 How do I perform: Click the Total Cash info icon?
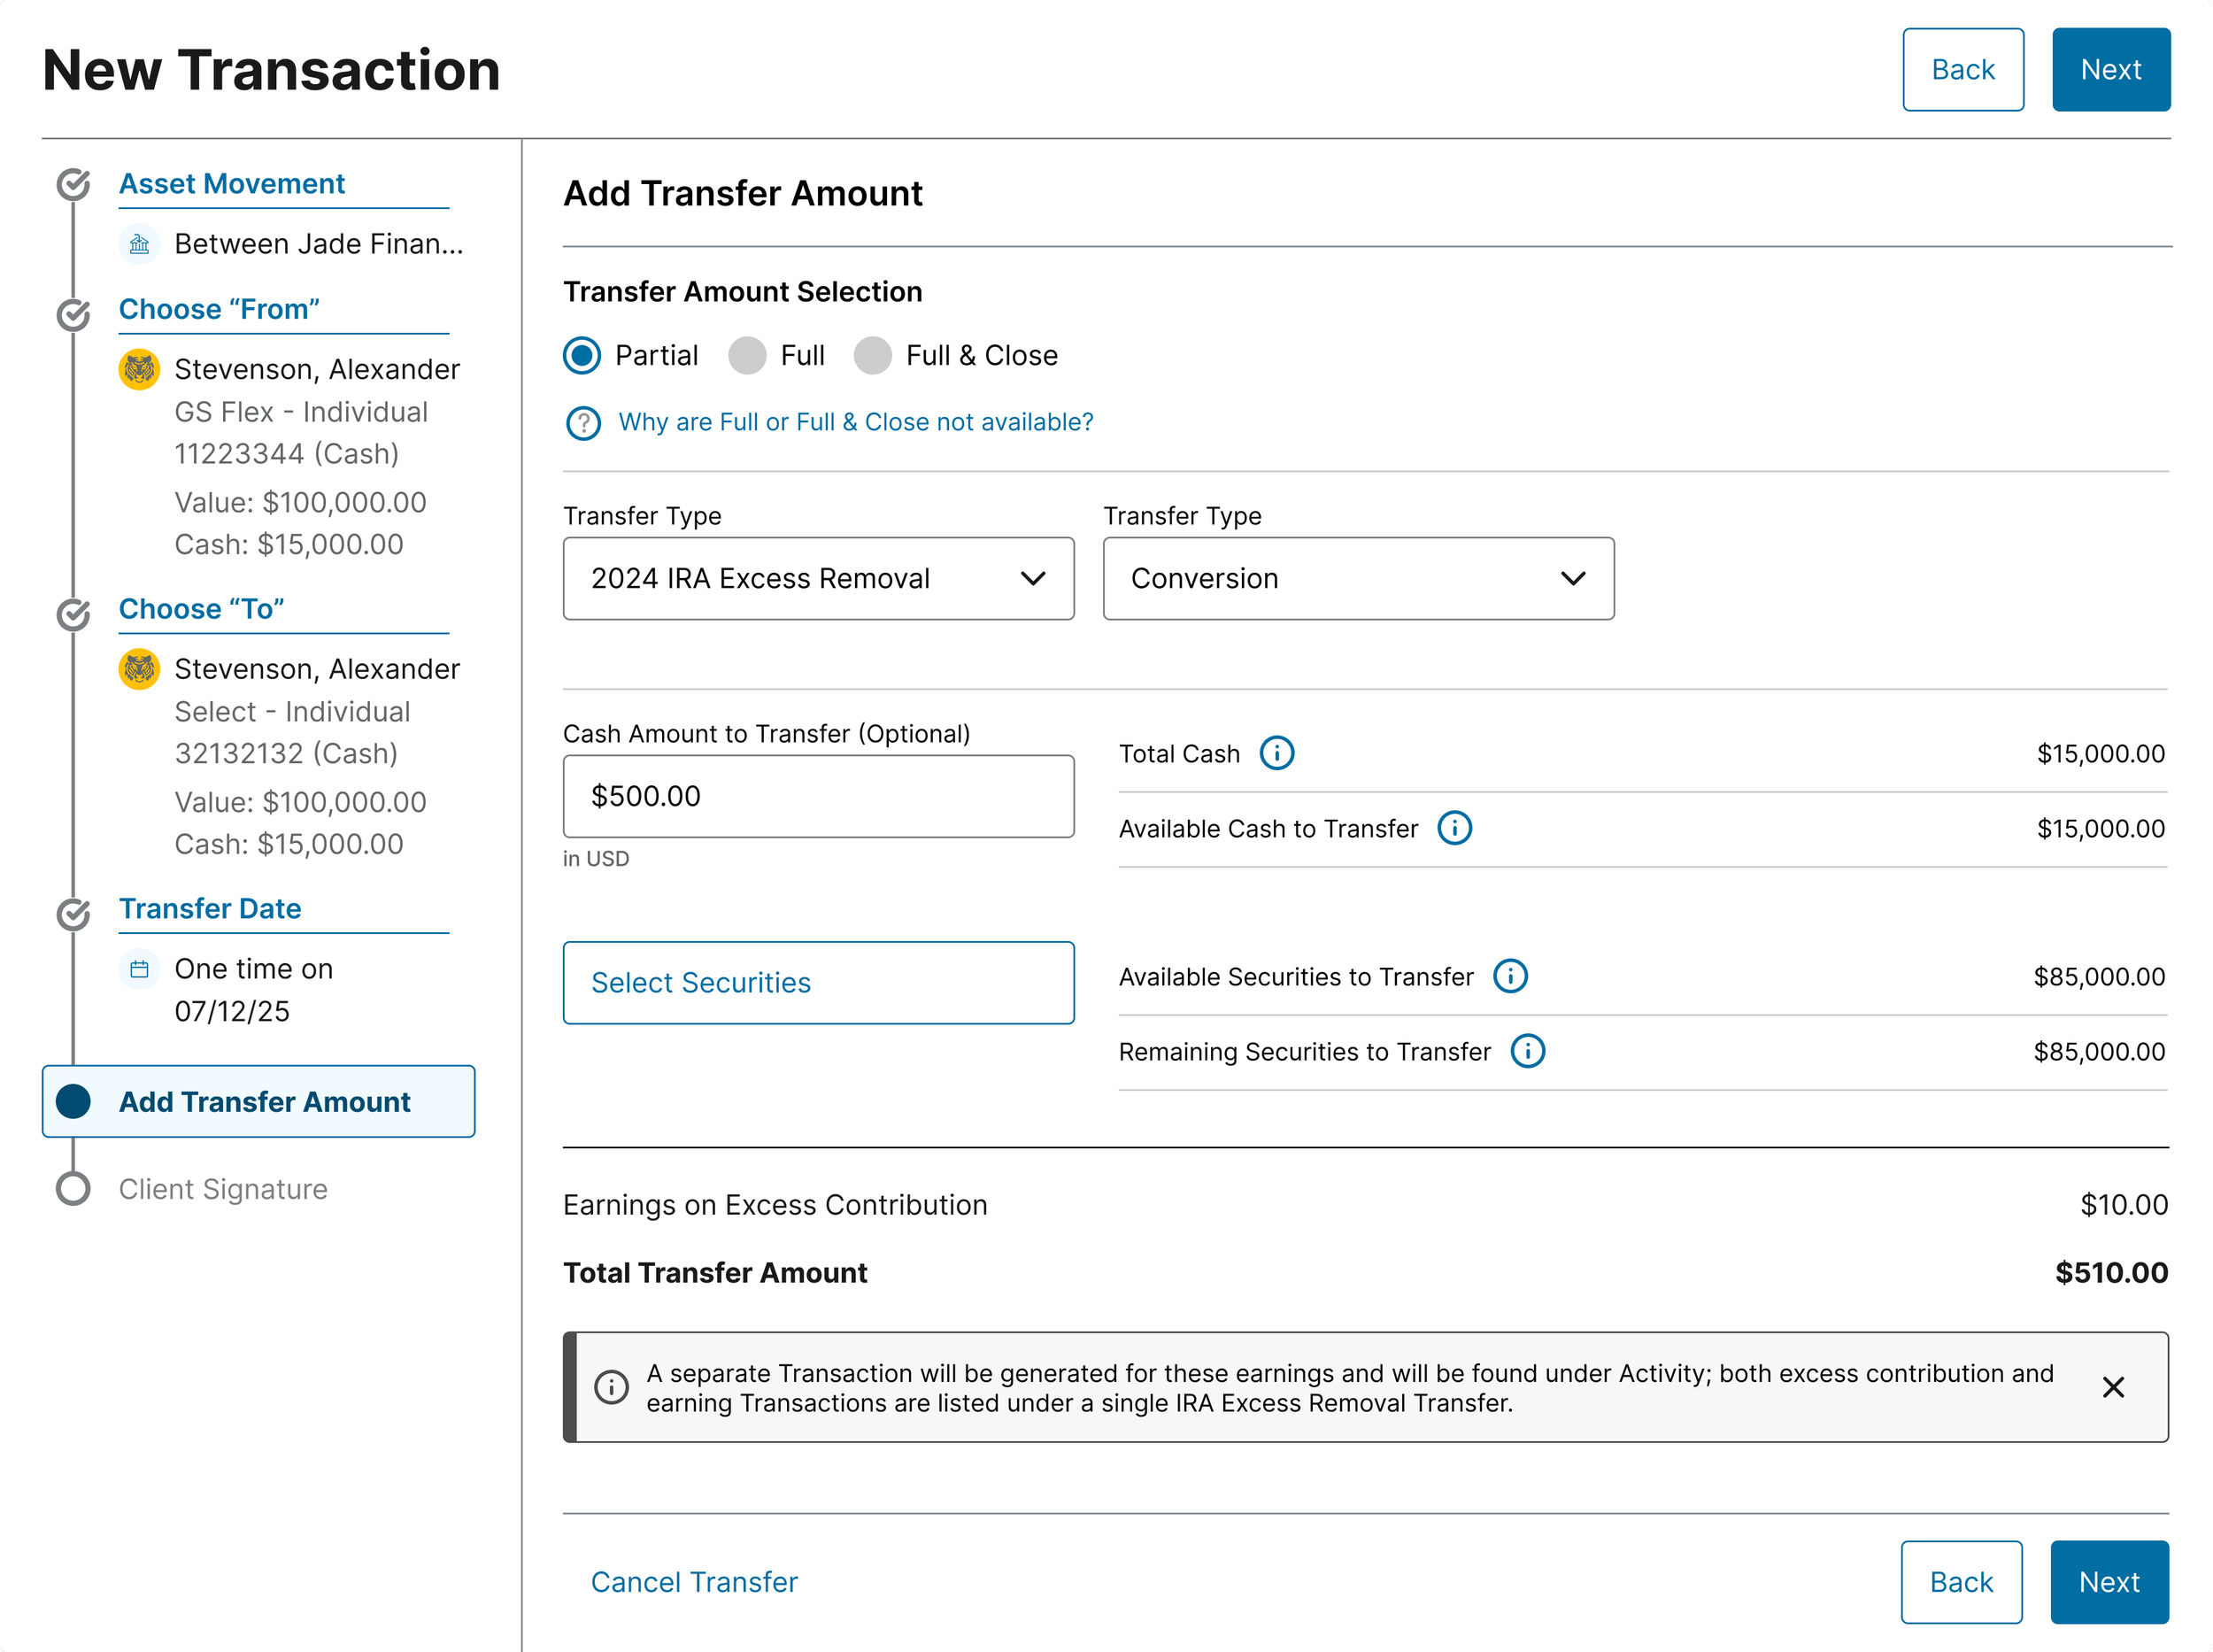(1276, 753)
